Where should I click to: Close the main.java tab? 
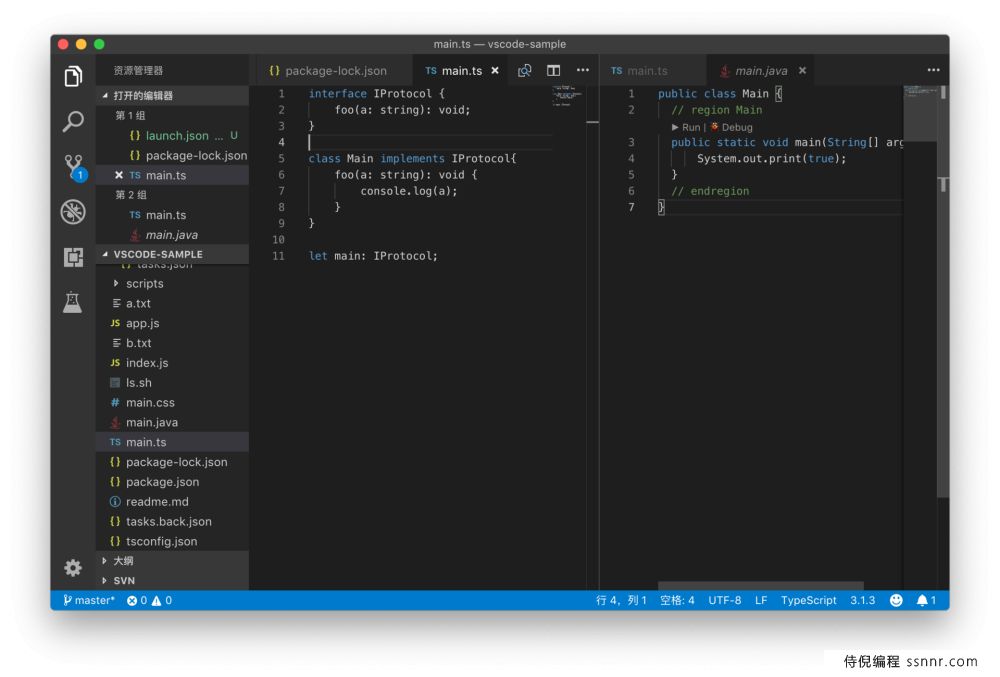(x=802, y=71)
